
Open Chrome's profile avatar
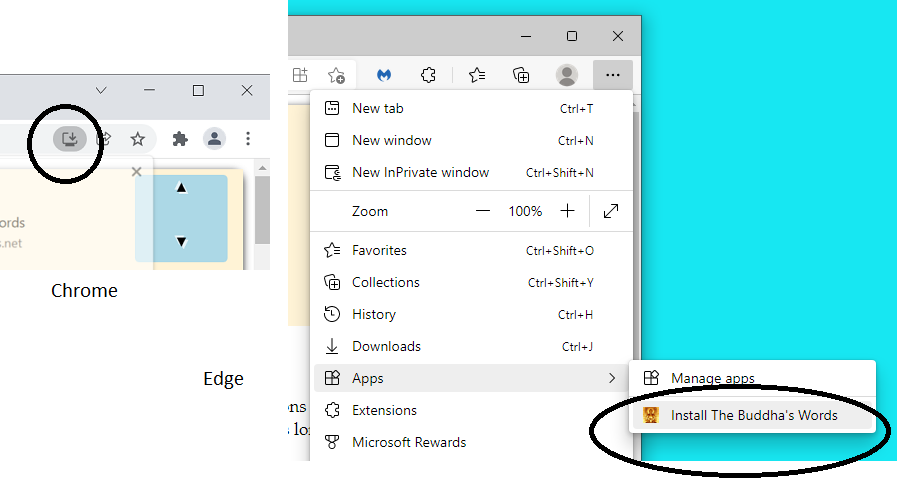click(x=215, y=138)
